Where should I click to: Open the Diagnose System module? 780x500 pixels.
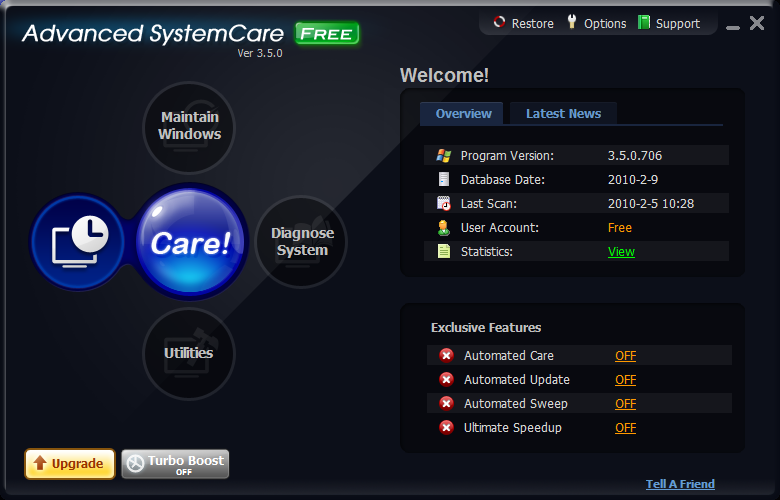(x=301, y=242)
